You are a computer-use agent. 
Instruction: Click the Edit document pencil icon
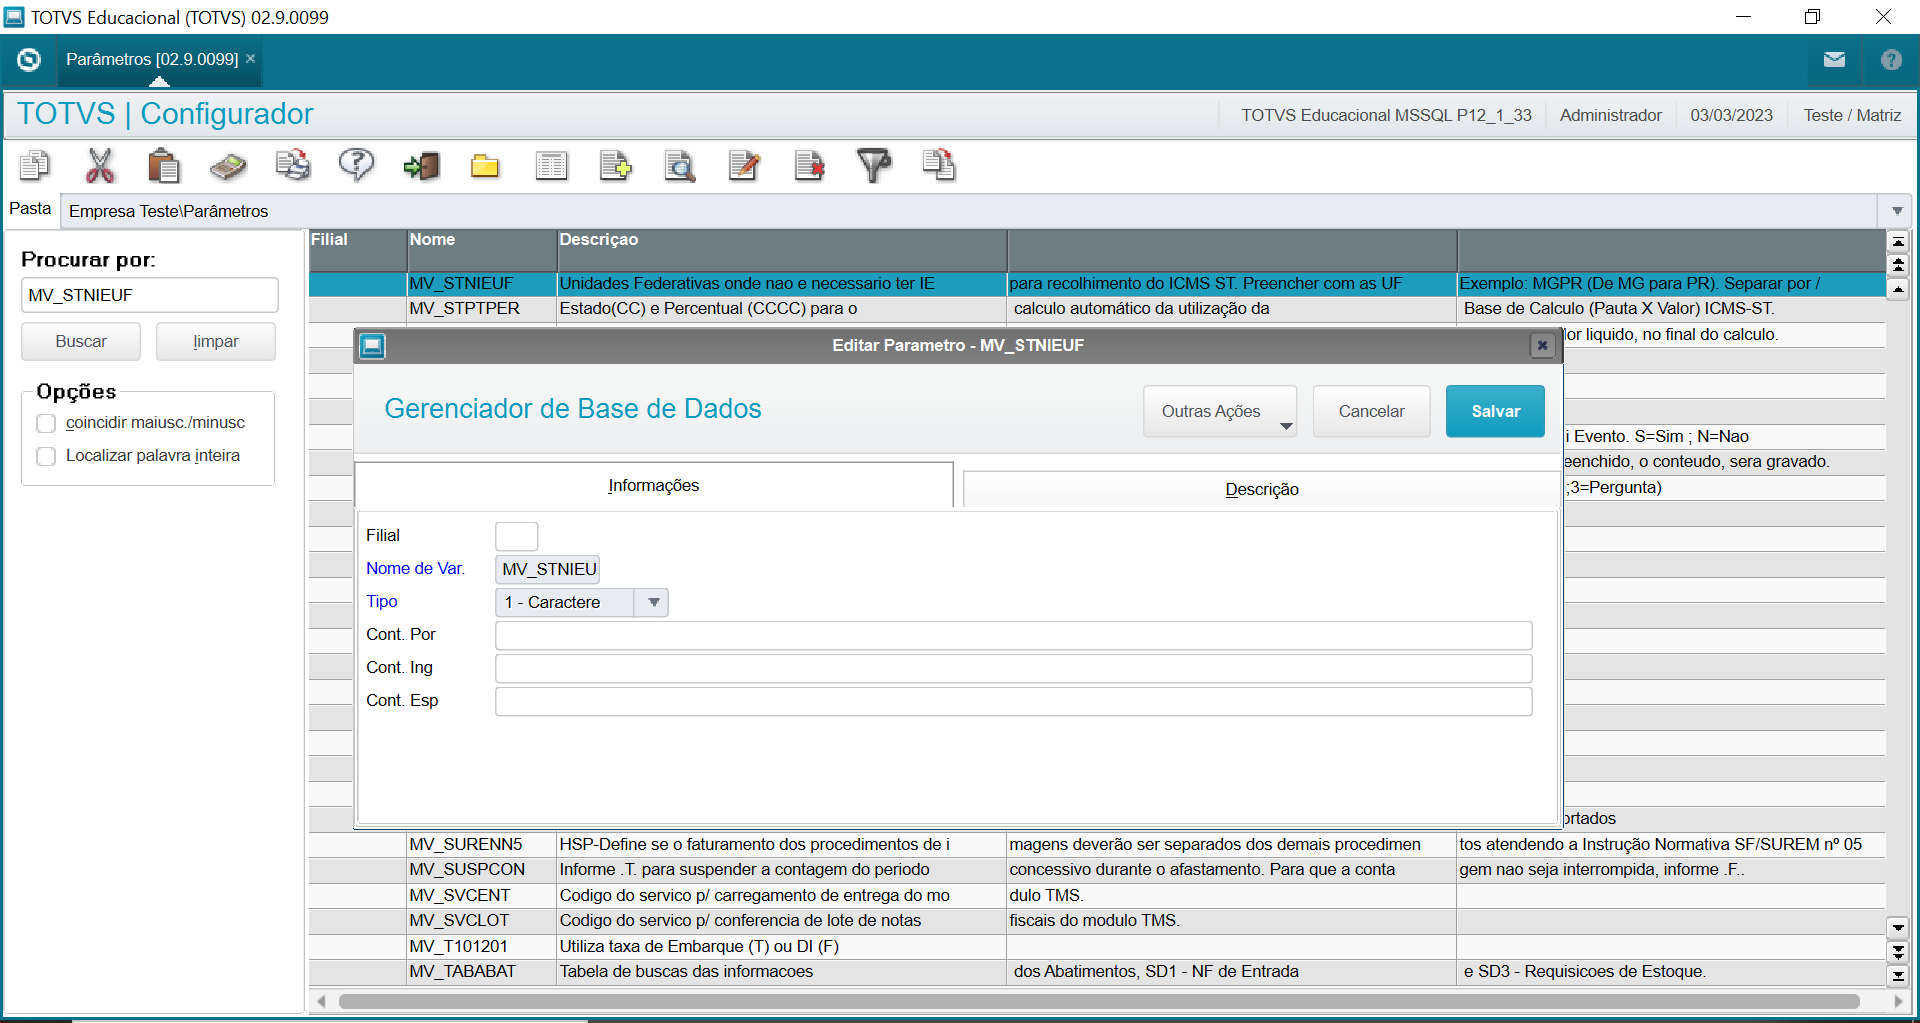pos(744,166)
